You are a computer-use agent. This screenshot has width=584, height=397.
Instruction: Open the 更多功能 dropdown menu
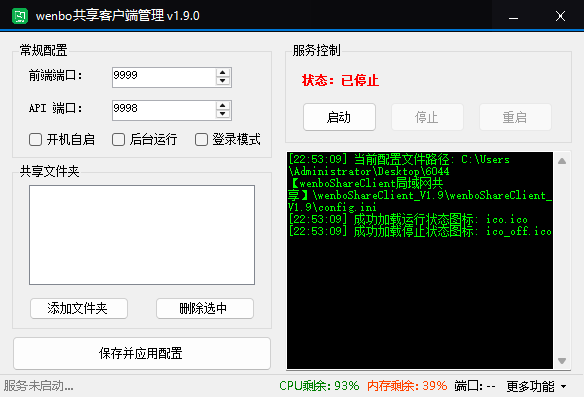[x=537, y=386]
